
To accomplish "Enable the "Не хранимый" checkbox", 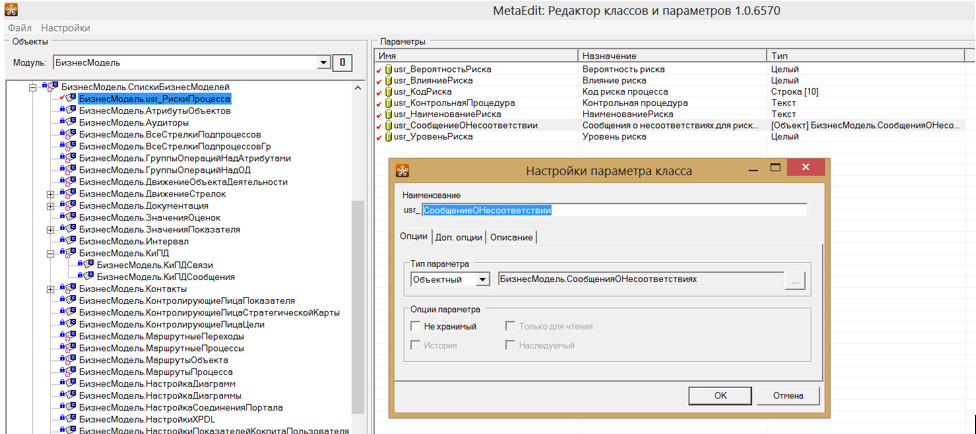I will click(x=415, y=326).
